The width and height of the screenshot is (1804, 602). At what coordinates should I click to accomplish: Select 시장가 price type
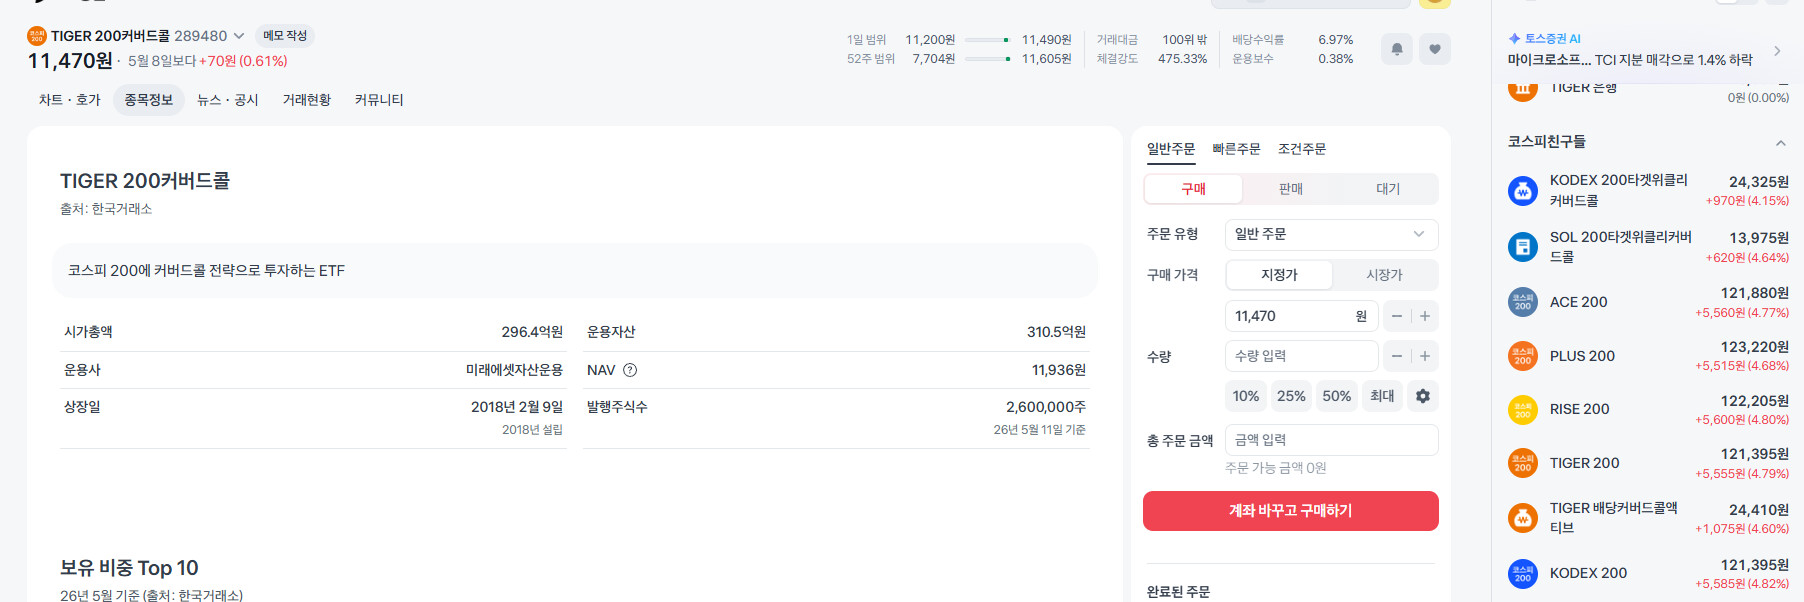coord(1384,275)
